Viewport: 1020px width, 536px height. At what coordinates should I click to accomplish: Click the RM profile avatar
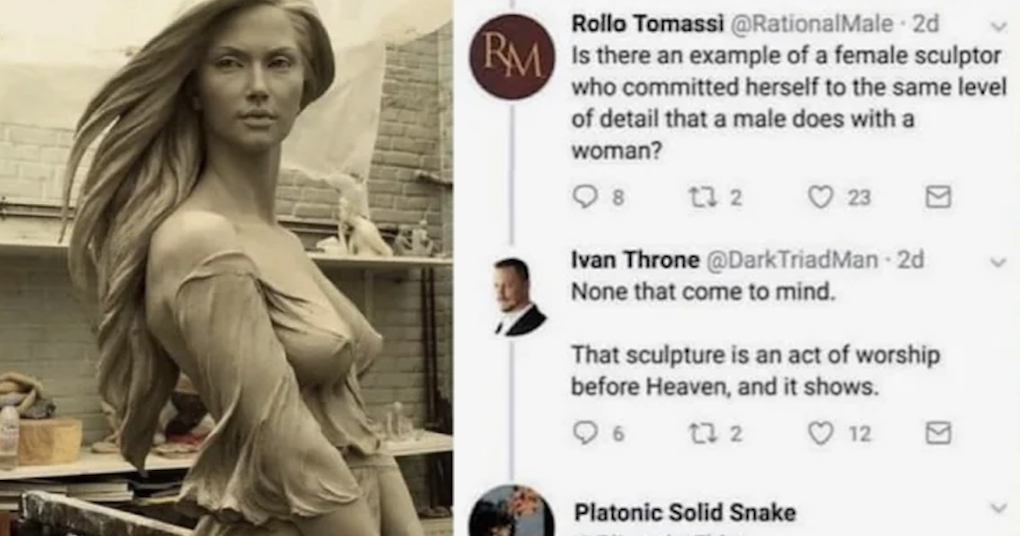512,56
